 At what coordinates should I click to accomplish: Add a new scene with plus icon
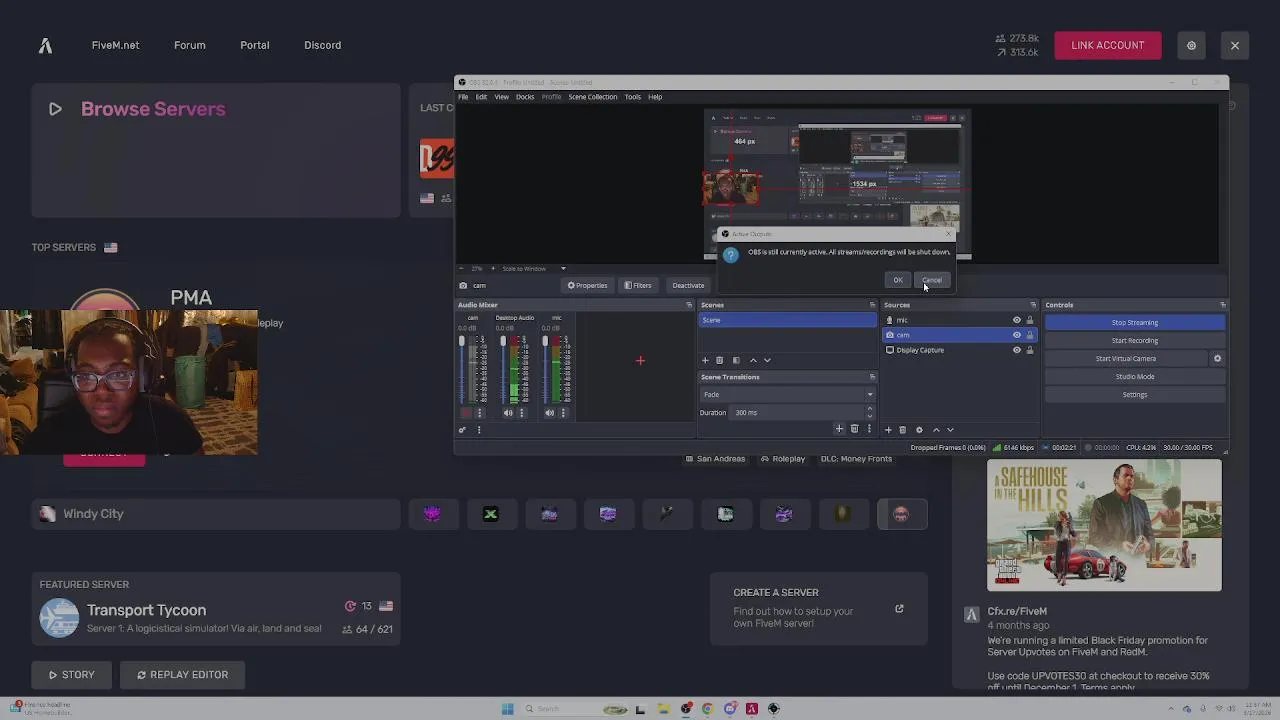click(x=705, y=360)
